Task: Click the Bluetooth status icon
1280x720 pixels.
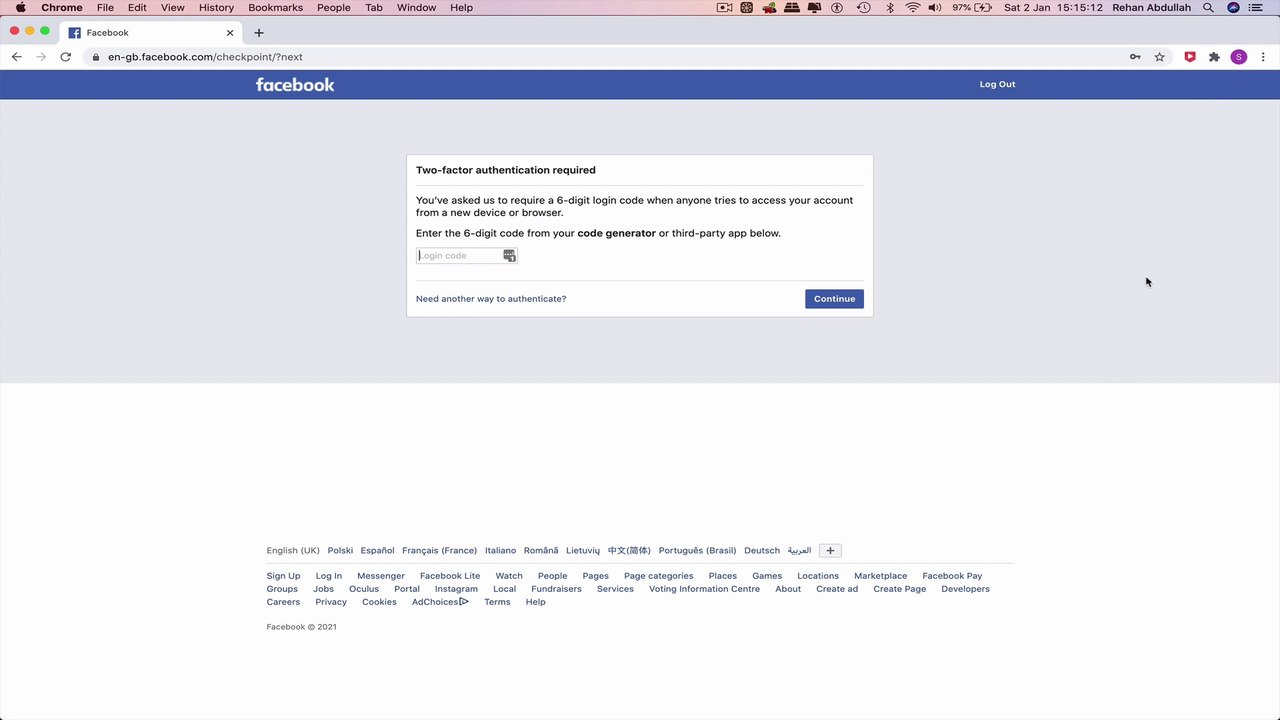Action: tap(890, 7)
